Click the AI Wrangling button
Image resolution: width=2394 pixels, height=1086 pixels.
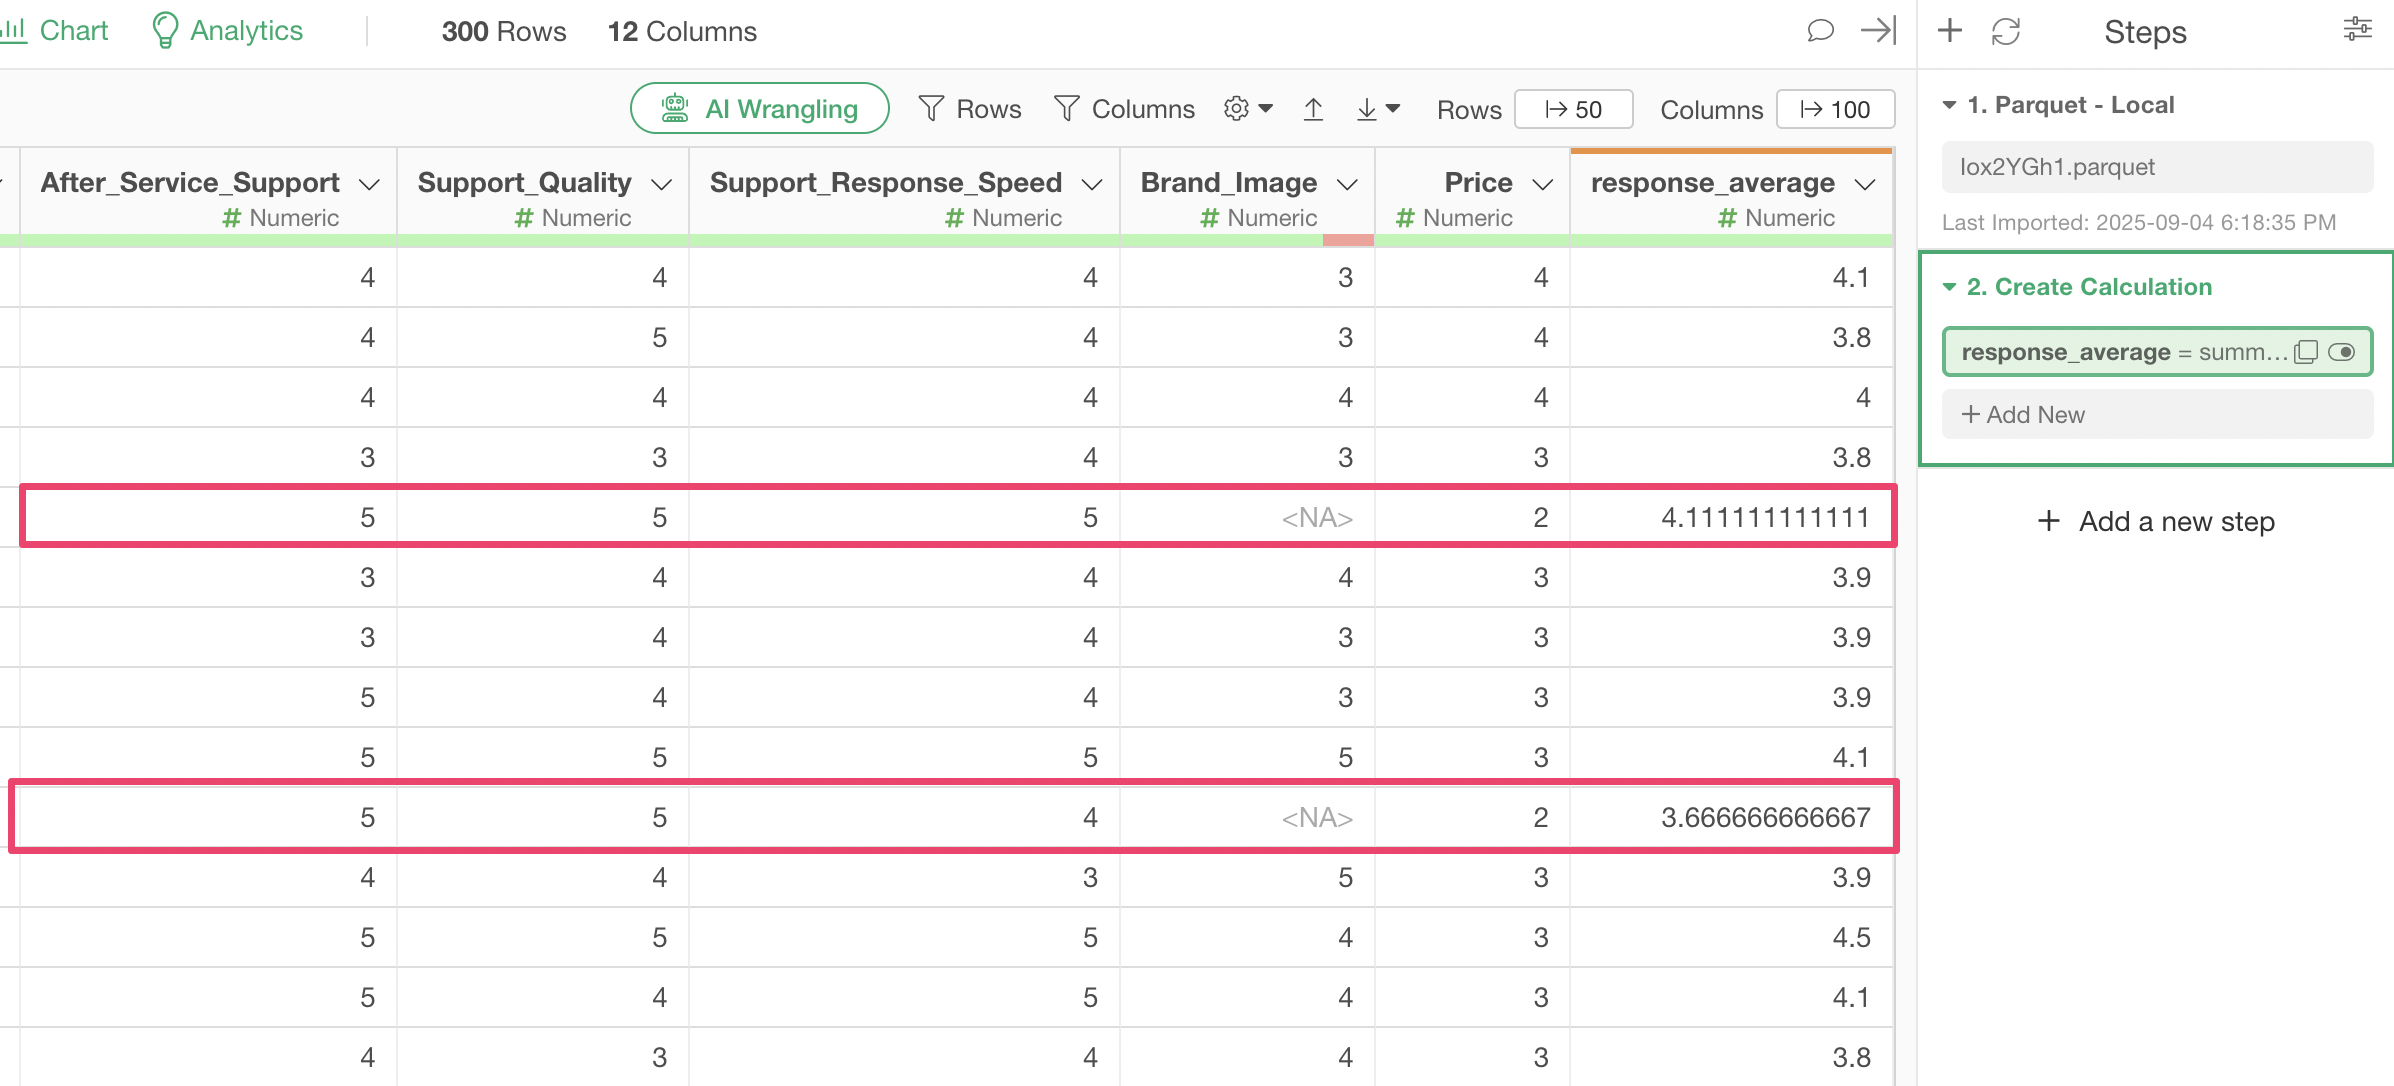click(x=759, y=109)
